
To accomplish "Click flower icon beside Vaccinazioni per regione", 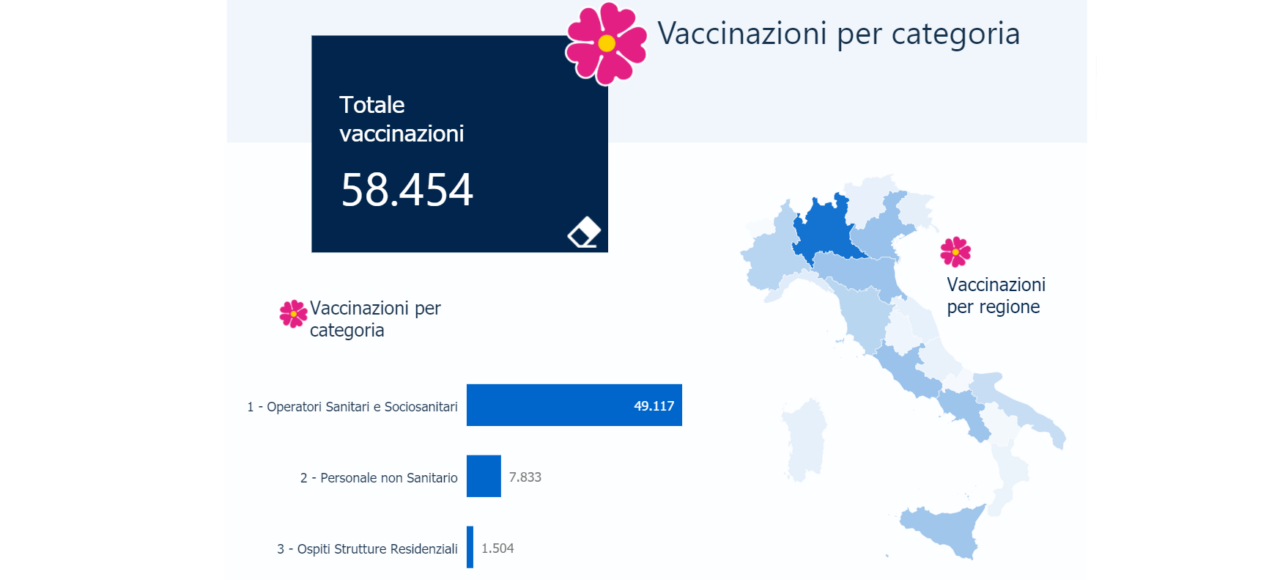I will (x=955, y=251).
